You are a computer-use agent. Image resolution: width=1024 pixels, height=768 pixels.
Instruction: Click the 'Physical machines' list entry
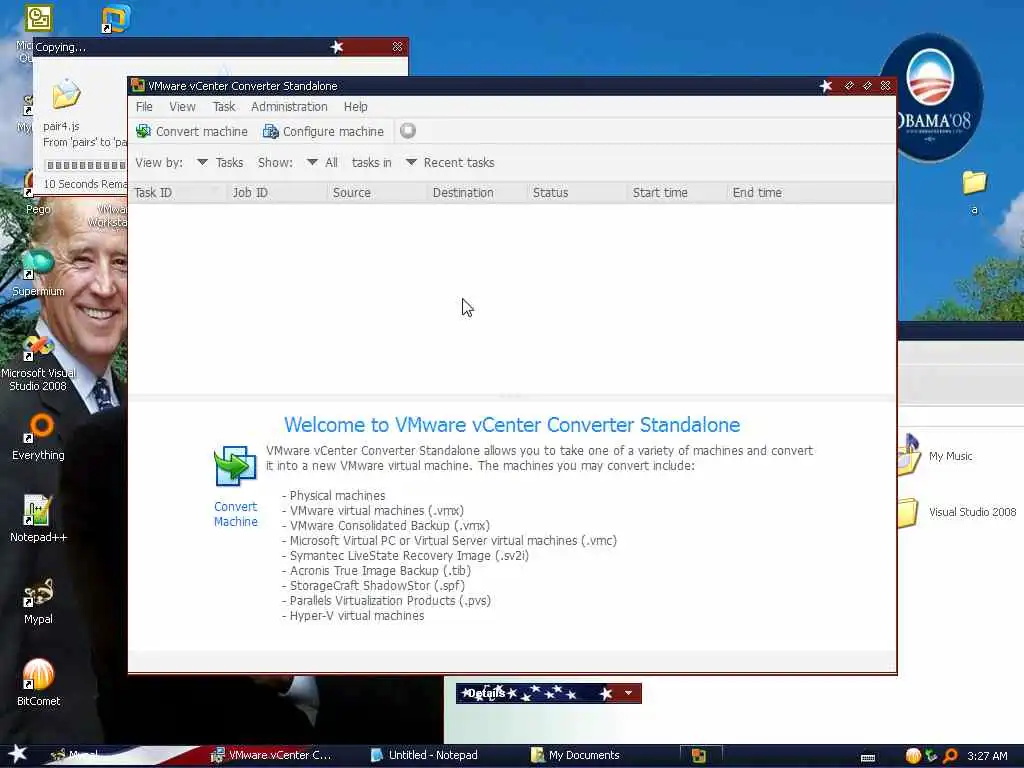coord(337,496)
